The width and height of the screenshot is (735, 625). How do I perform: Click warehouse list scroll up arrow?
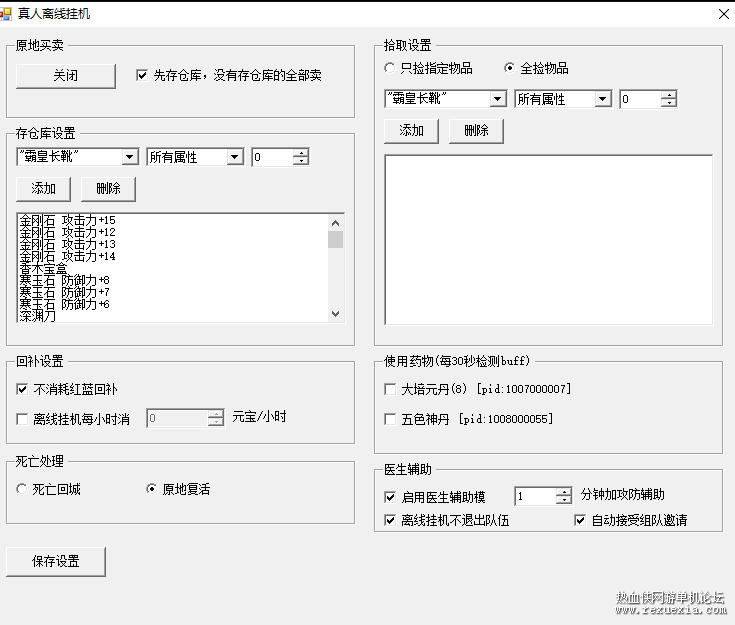point(335,223)
